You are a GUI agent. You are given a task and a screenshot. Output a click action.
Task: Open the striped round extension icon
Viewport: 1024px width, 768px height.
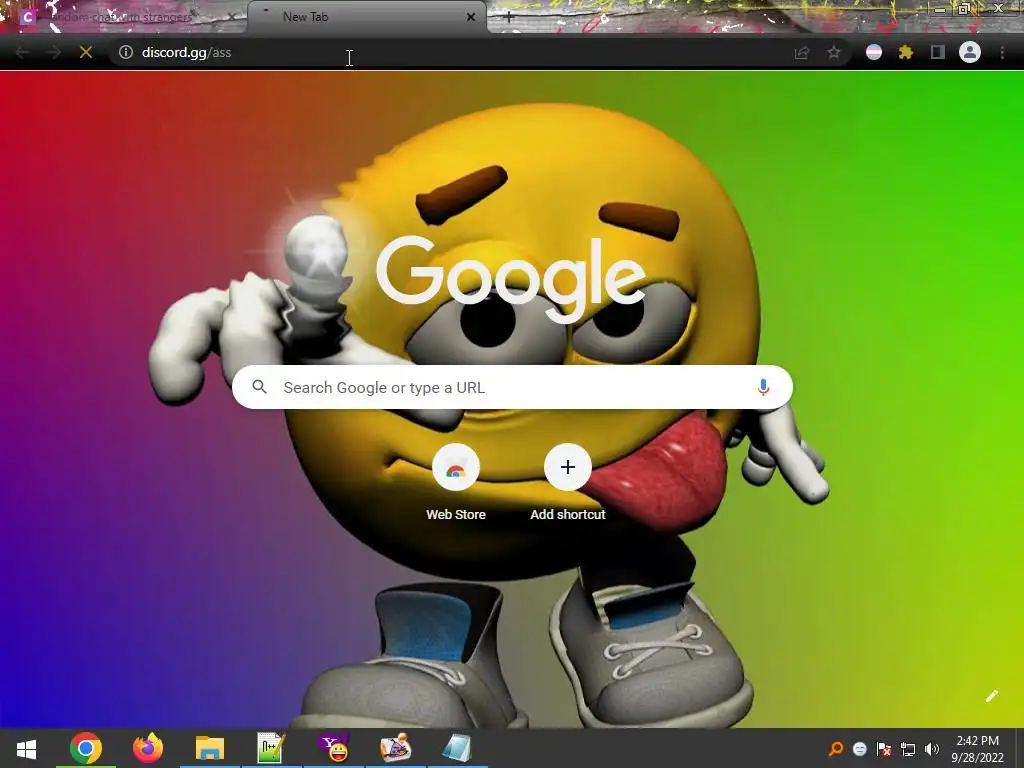(x=874, y=52)
